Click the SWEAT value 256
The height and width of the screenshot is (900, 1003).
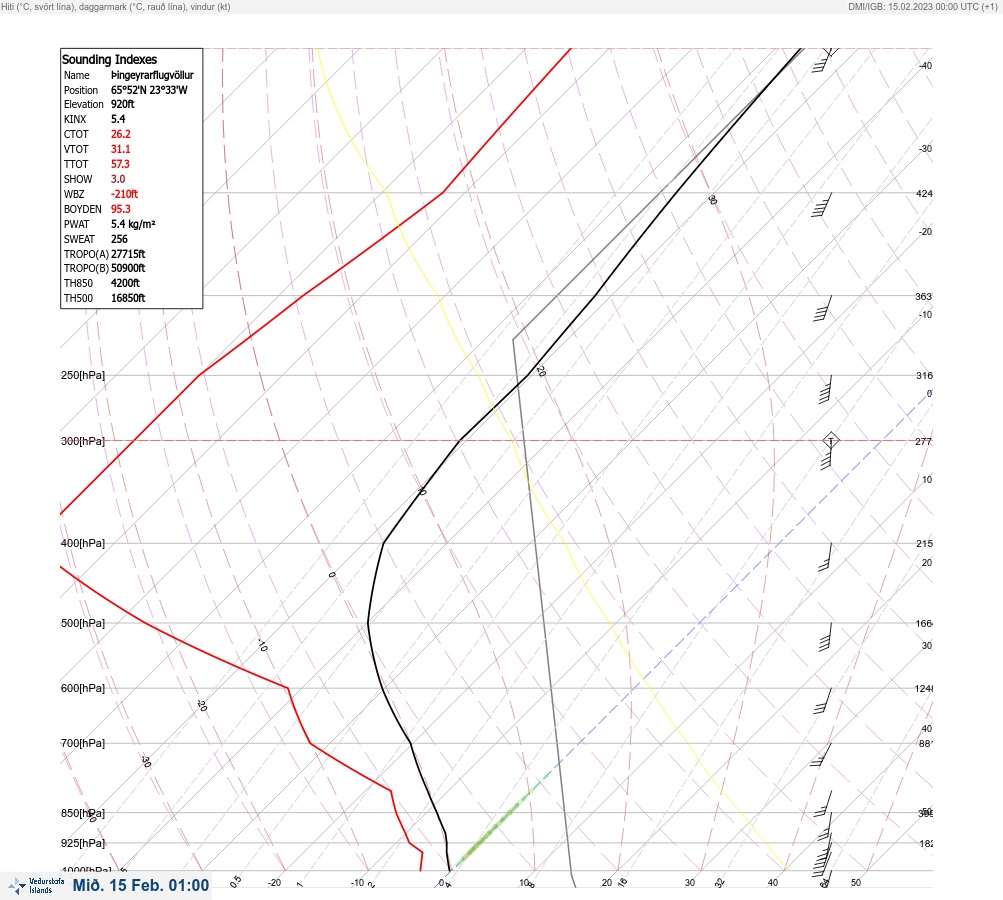click(119, 239)
